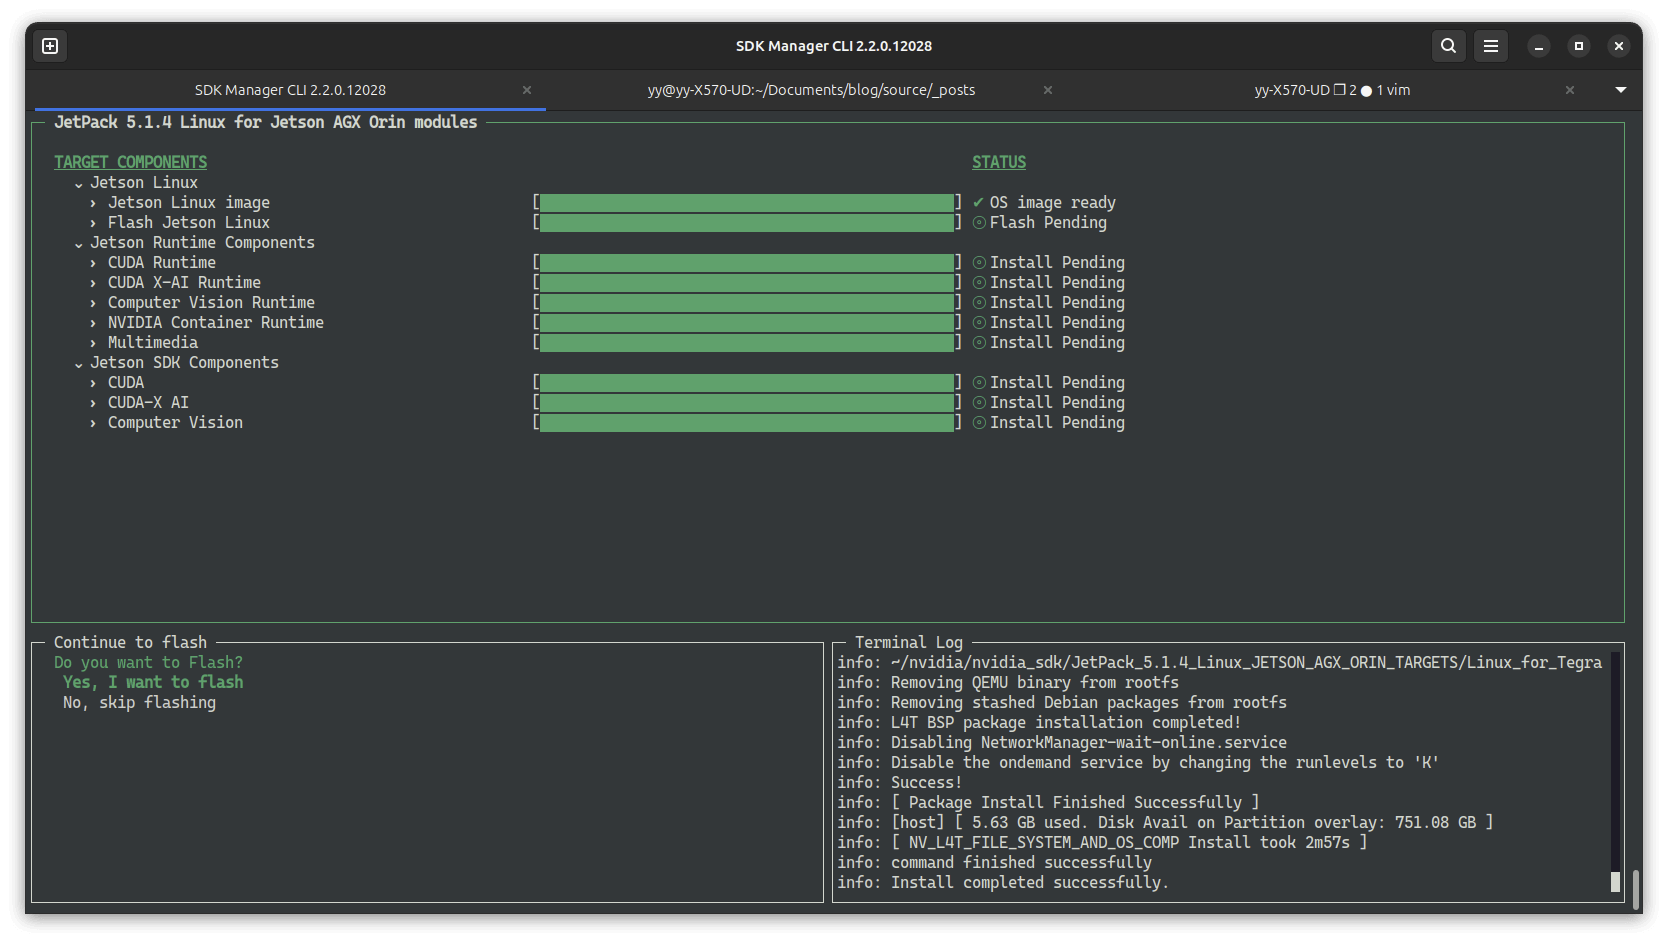1668x942 pixels.
Task: Collapse Jetson Runtime Components group
Action: (79, 244)
